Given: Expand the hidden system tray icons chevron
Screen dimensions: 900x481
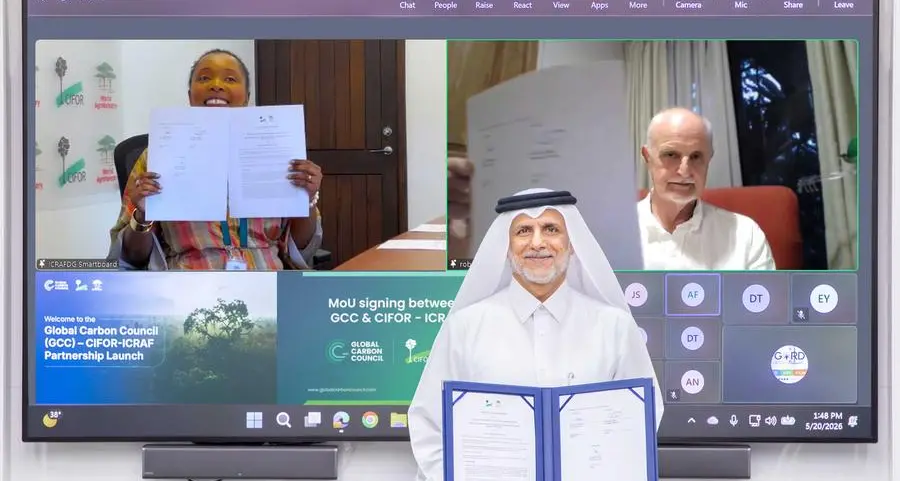Looking at the screenshot, I should click(x=692, y=421).
